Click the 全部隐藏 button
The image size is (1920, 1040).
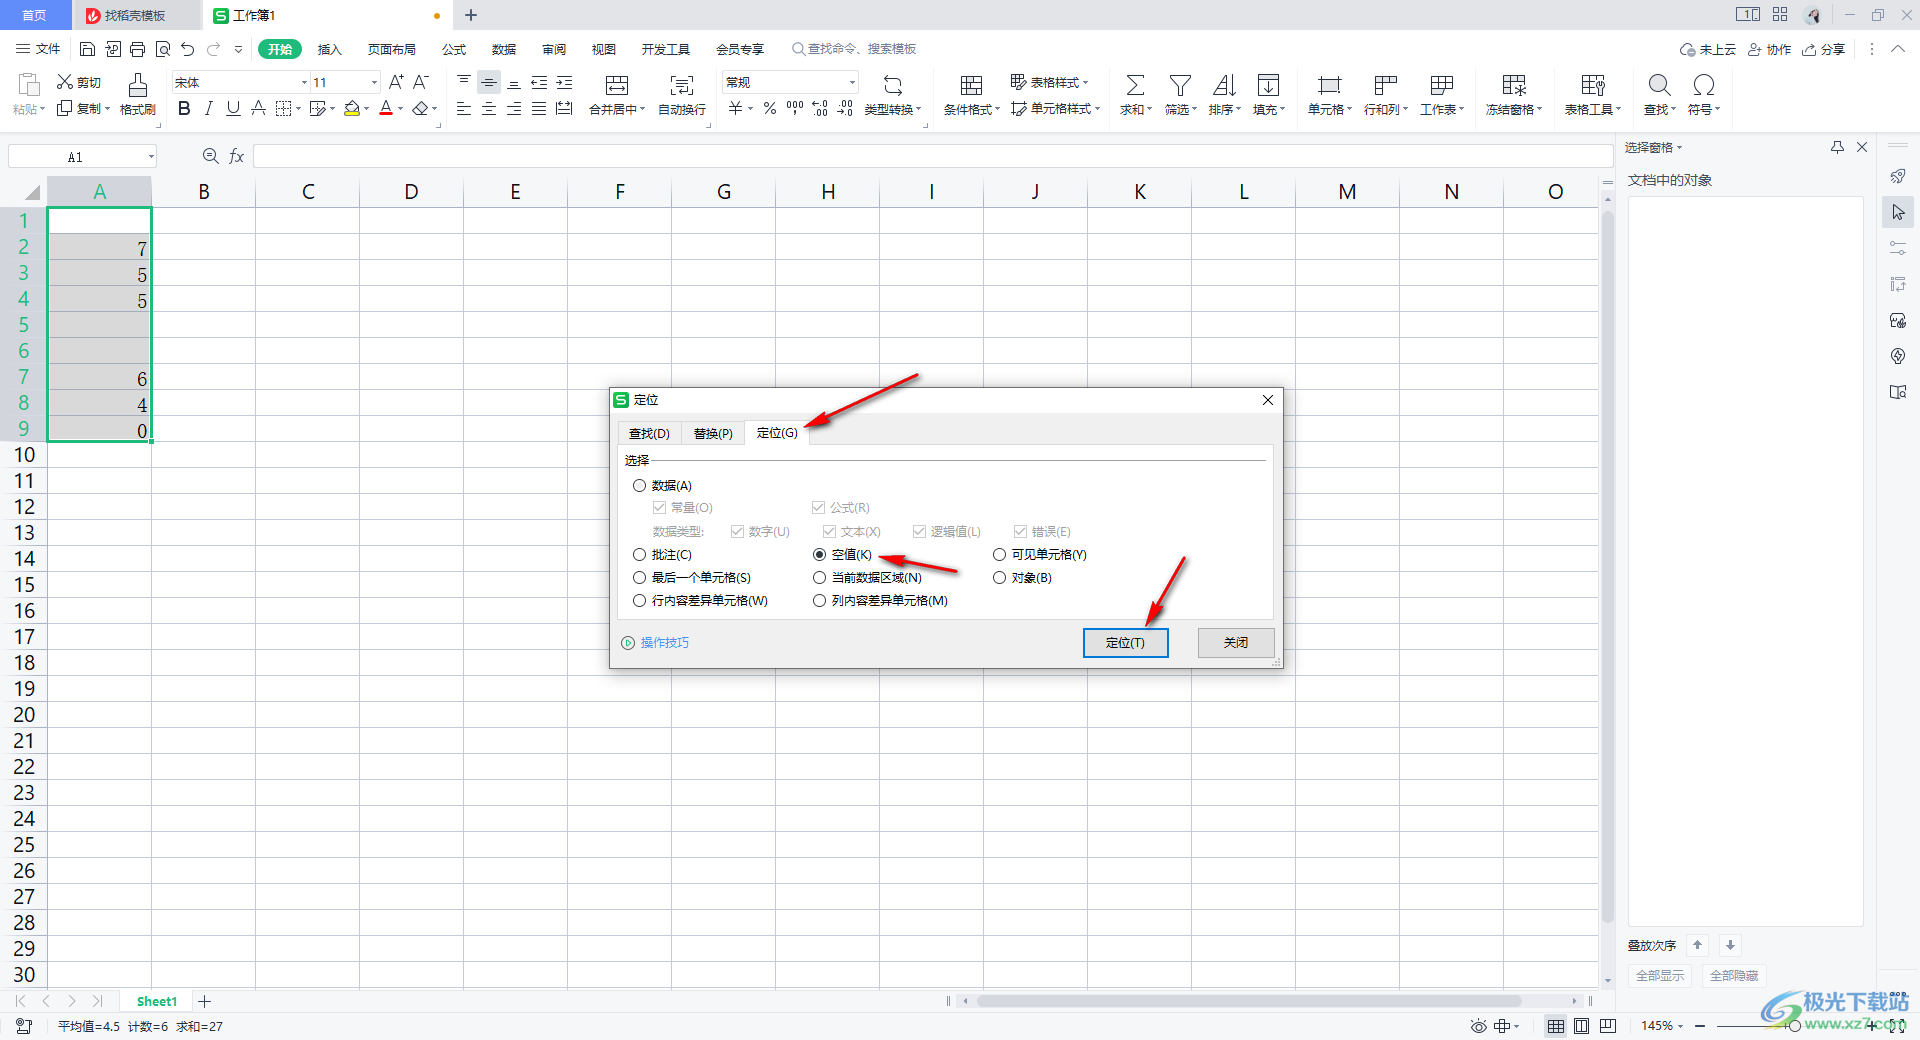[1733, 976]
